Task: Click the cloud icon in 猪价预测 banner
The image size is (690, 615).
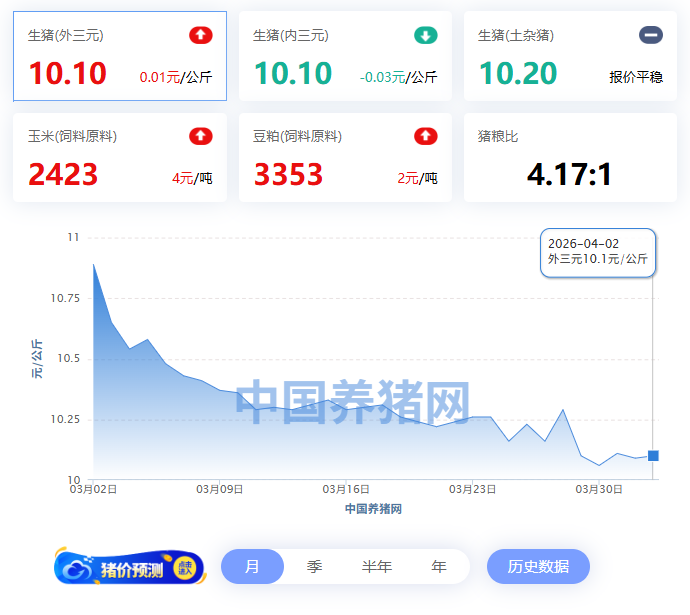Action: pyautogui.click(x=78, y=569)
